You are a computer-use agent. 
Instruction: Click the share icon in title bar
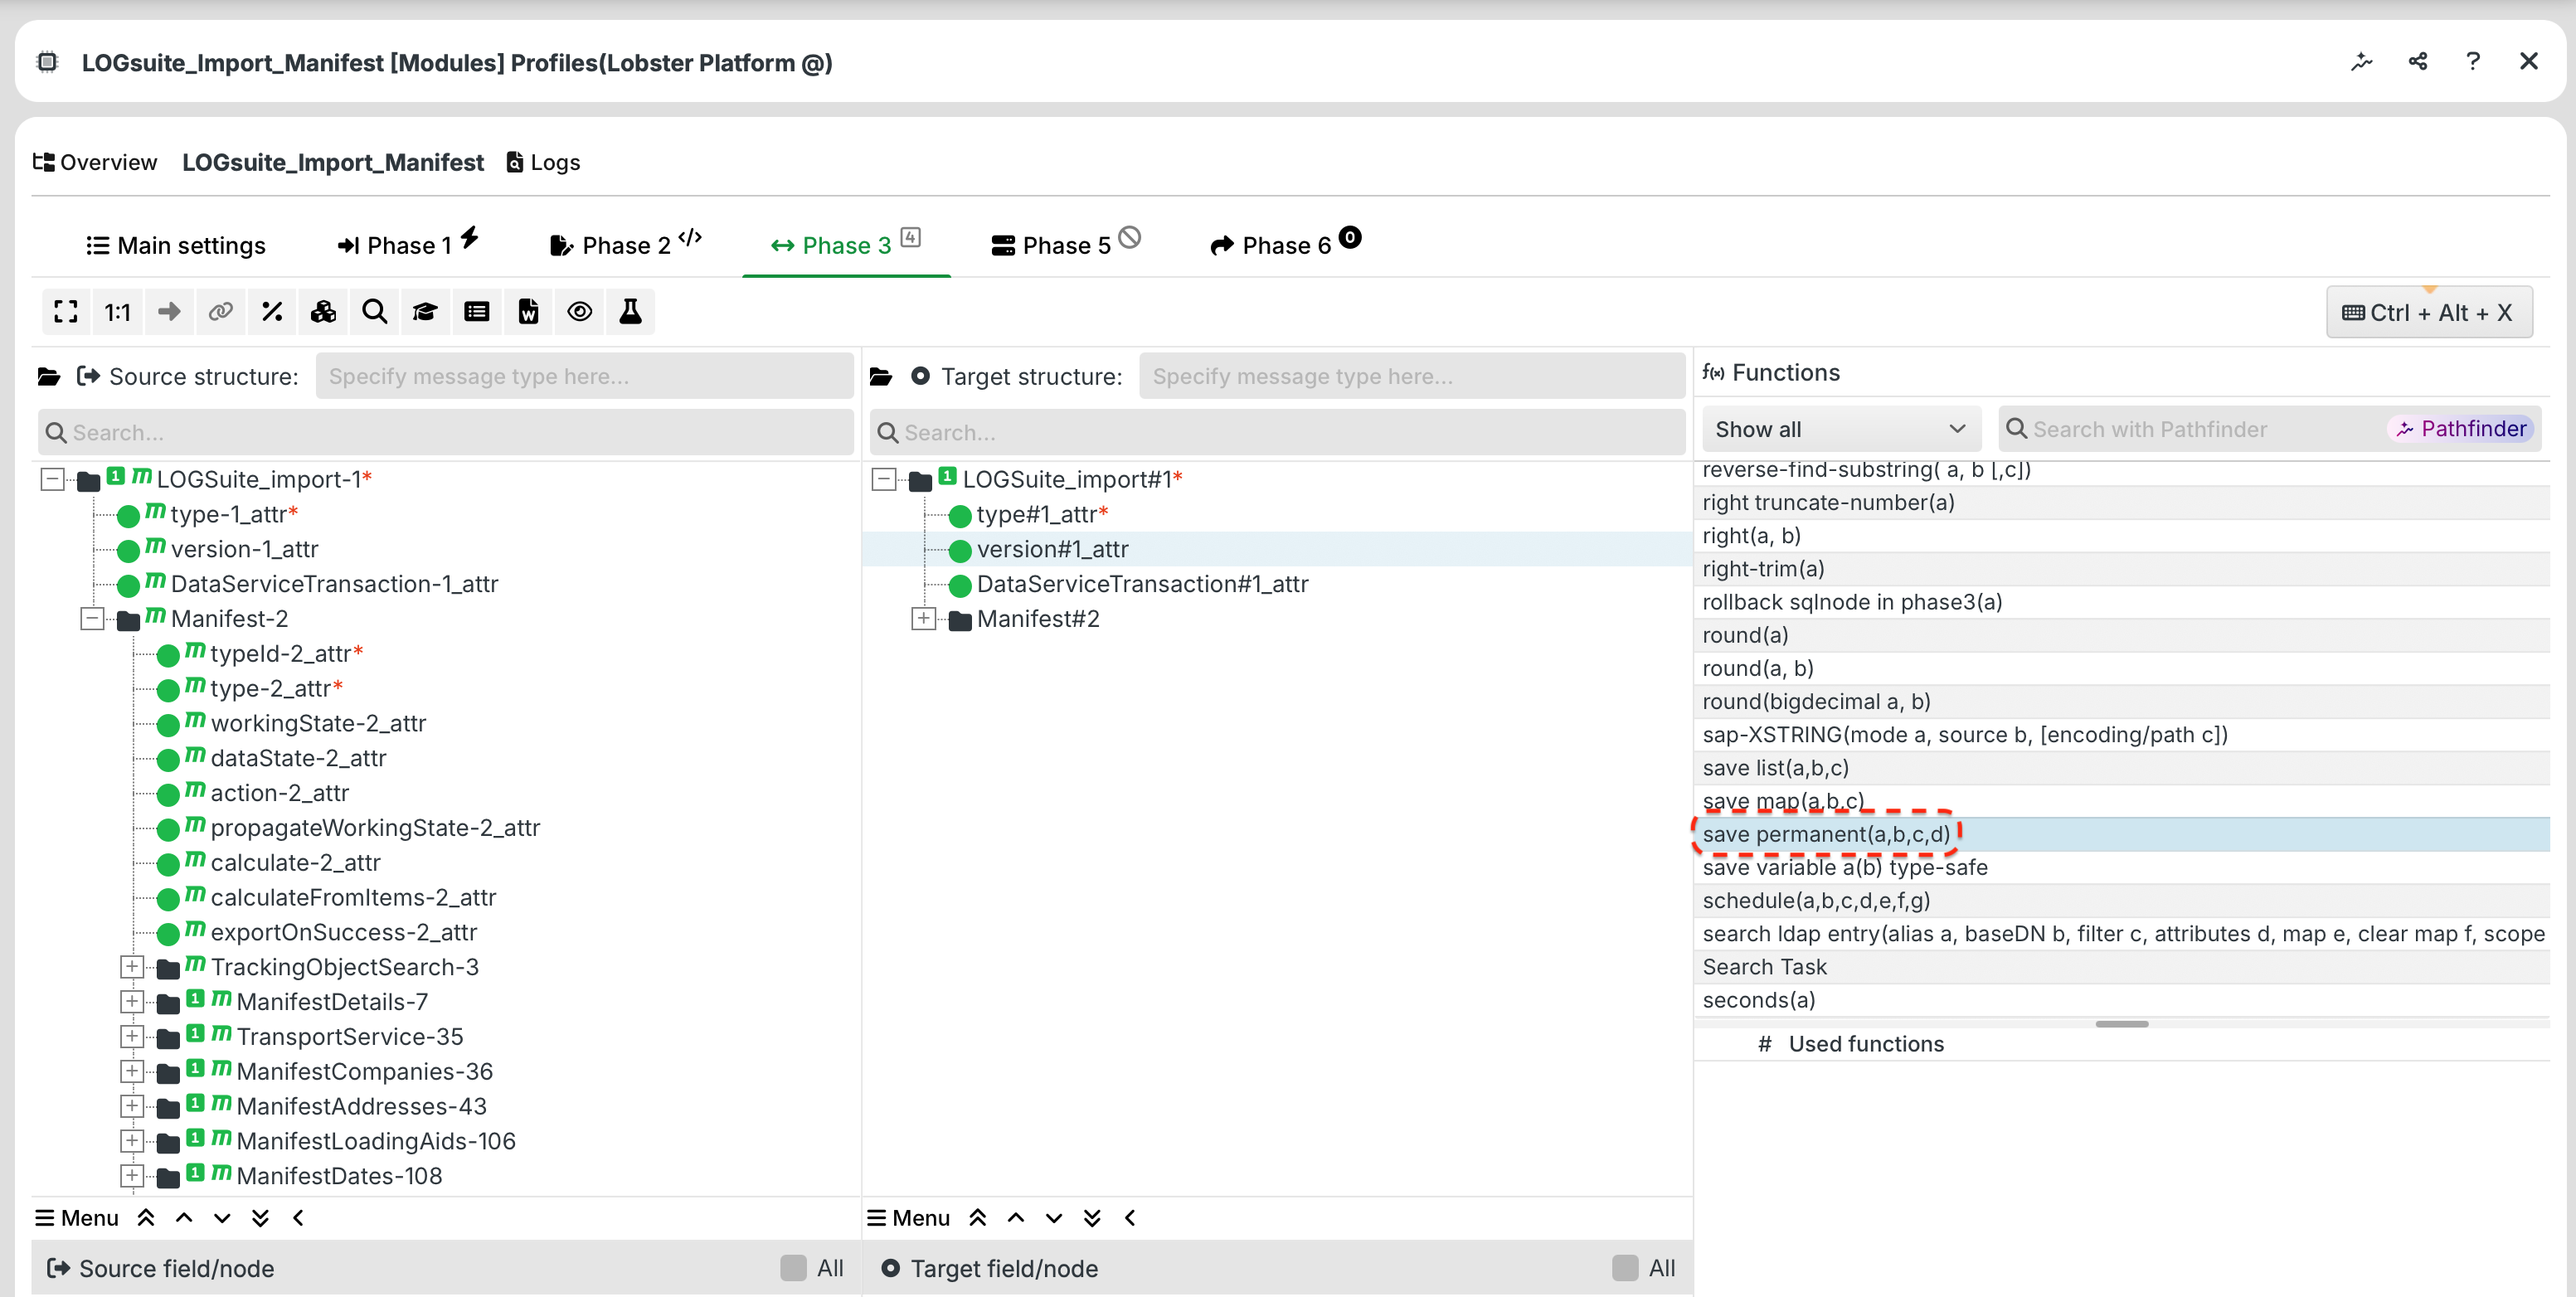2418,62
